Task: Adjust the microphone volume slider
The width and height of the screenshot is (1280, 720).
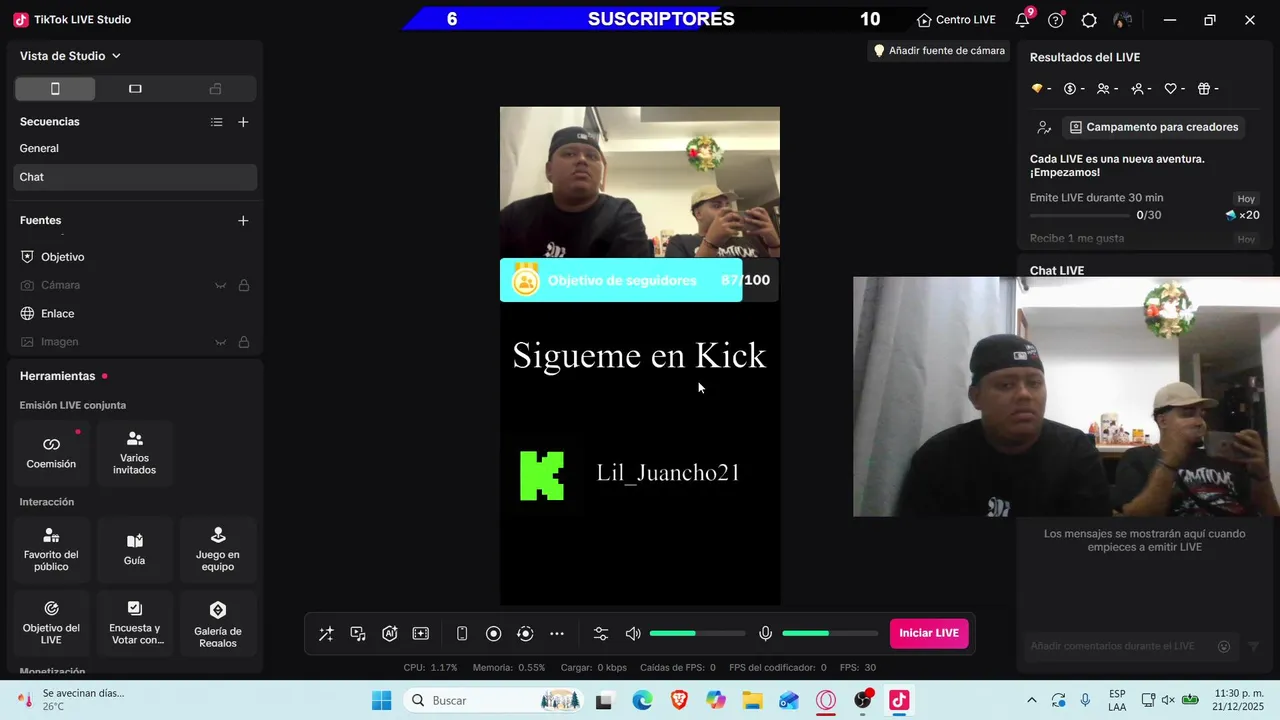Action: click(830, 634)
